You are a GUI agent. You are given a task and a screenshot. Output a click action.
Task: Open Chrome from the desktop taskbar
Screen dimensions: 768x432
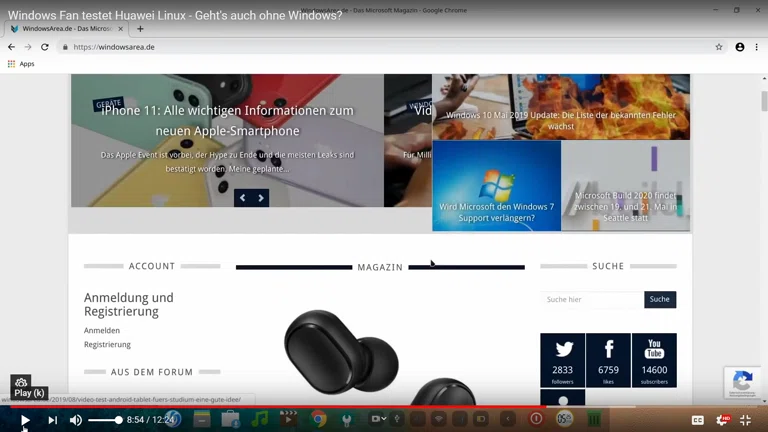coord(318,419)
